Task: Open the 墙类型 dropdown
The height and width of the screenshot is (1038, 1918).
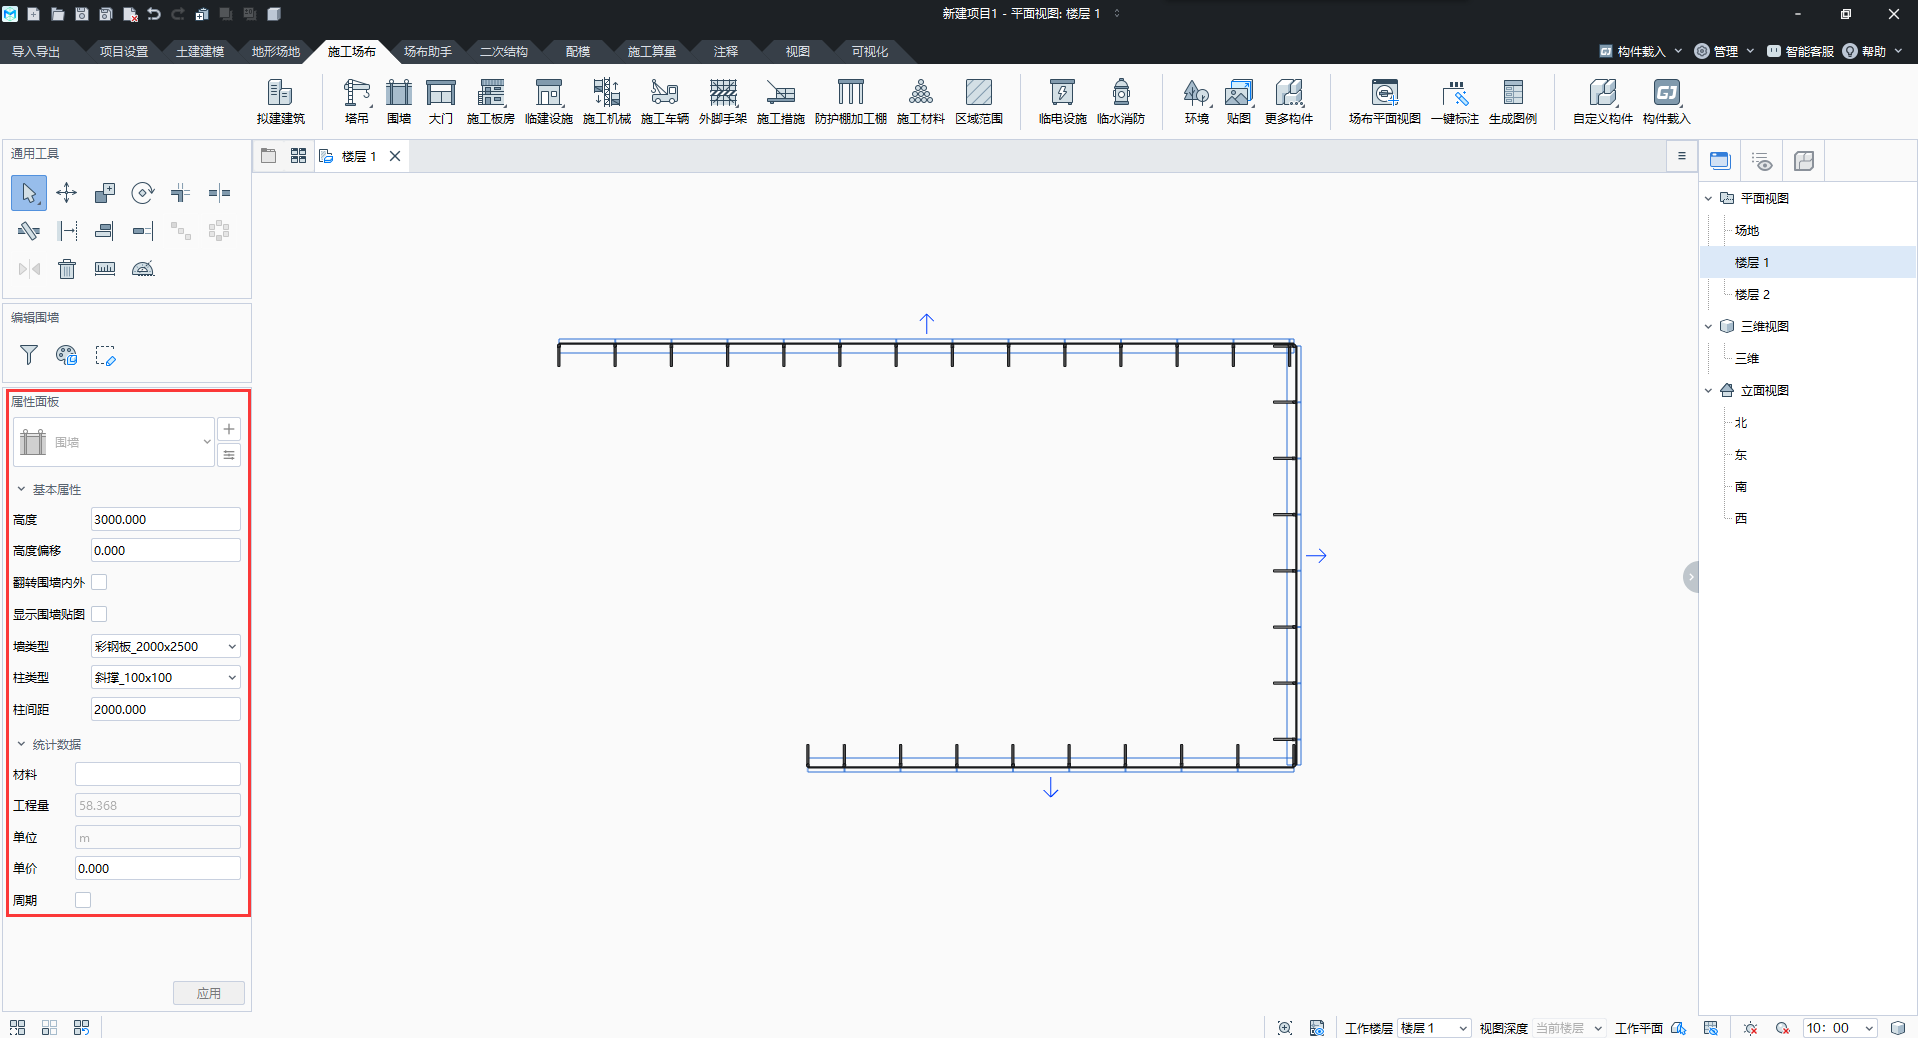Action: (166, 646)
